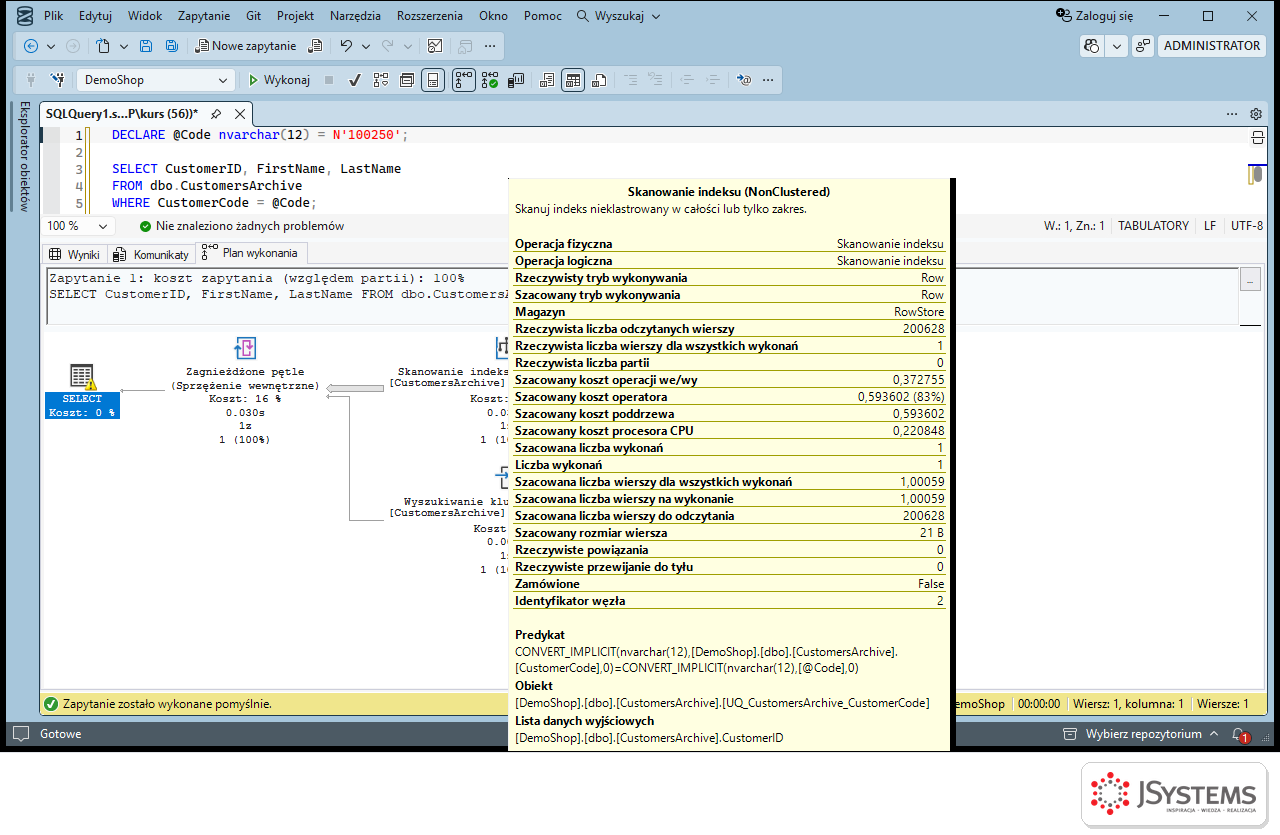This screenshot has width=1280, height=835.
Task: Click the notifications bell in status bar
Action: (1239, 734)
